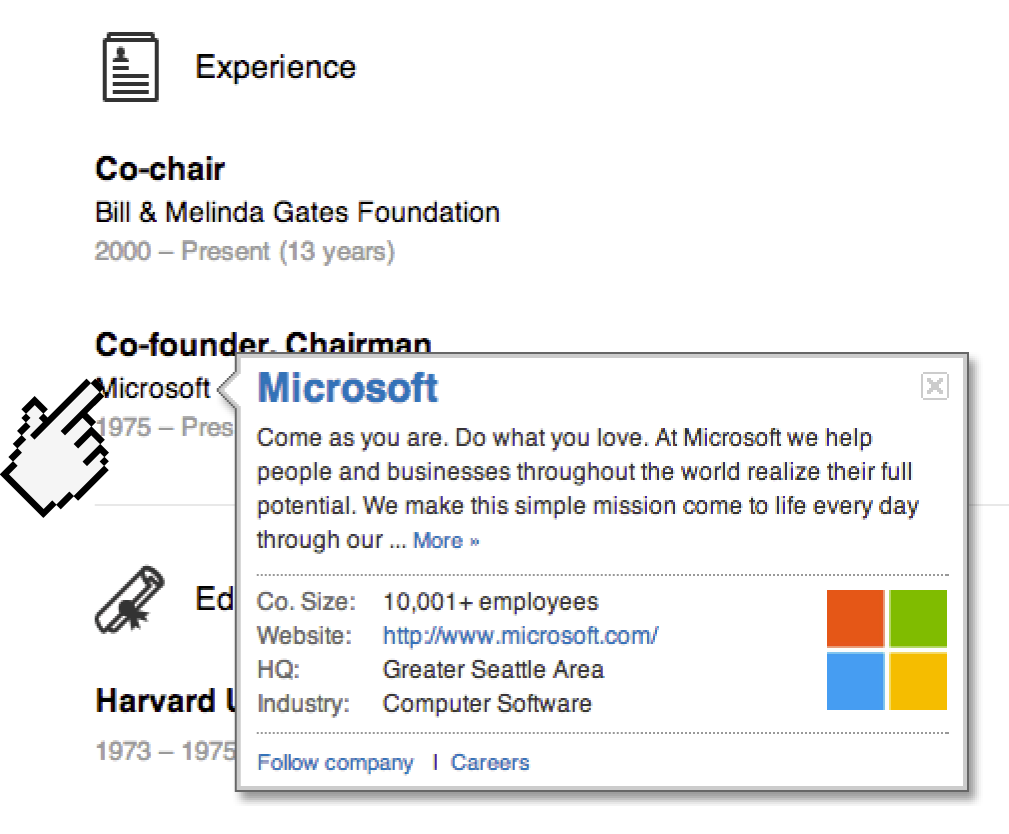
Task: Expand description with the More » link
Action: pos(446,540)
